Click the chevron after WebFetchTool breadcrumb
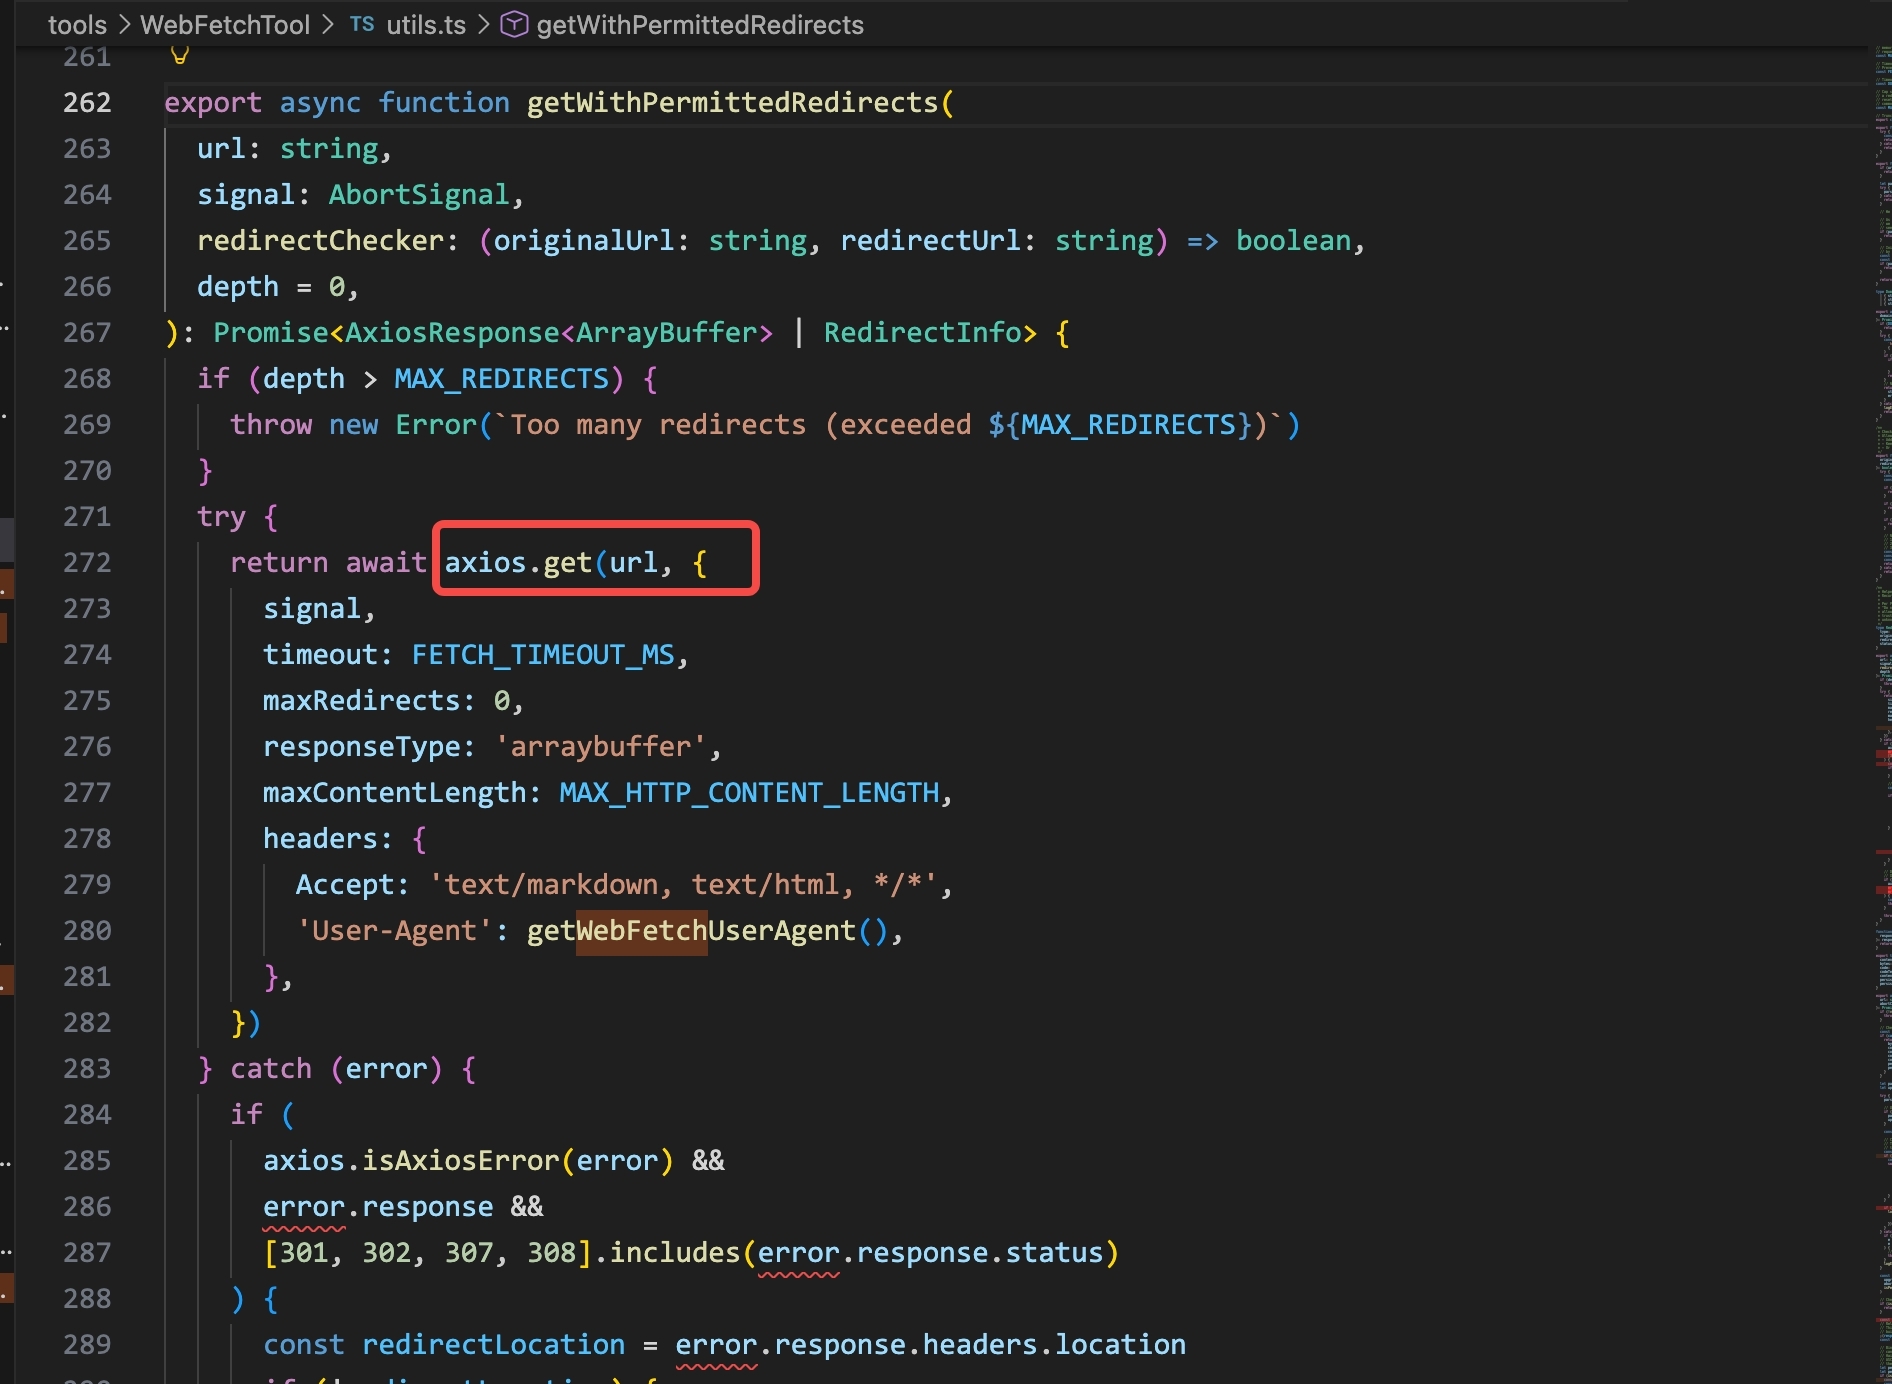Image resolution: width=1892 pixels, height=1384 pixels. click(x=328, y=24)
